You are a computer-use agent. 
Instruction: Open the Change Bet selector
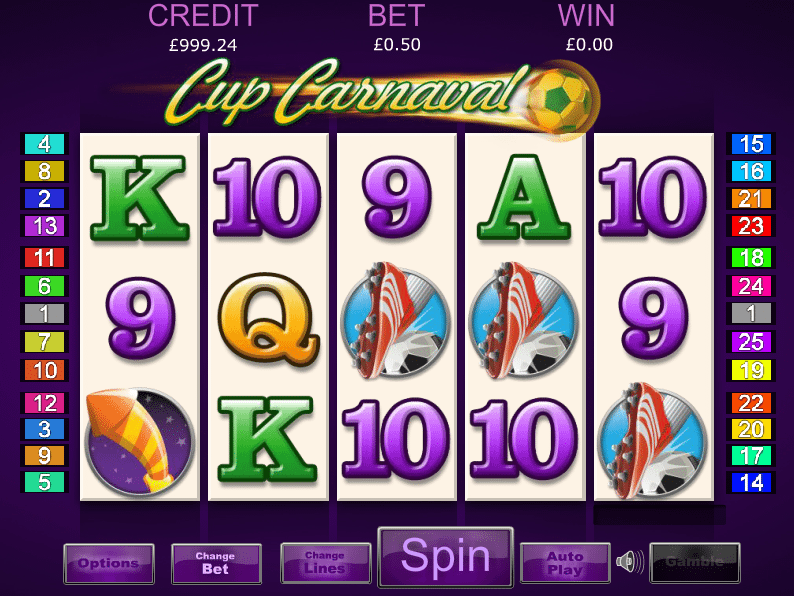(x=216, y=564)
